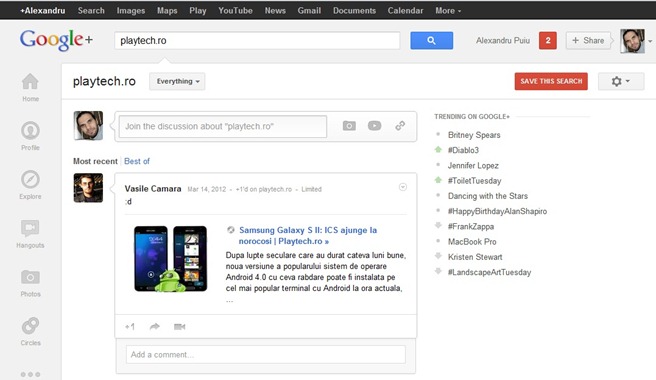Click the green up arrow next to #Diablo3

coord(438,149)
